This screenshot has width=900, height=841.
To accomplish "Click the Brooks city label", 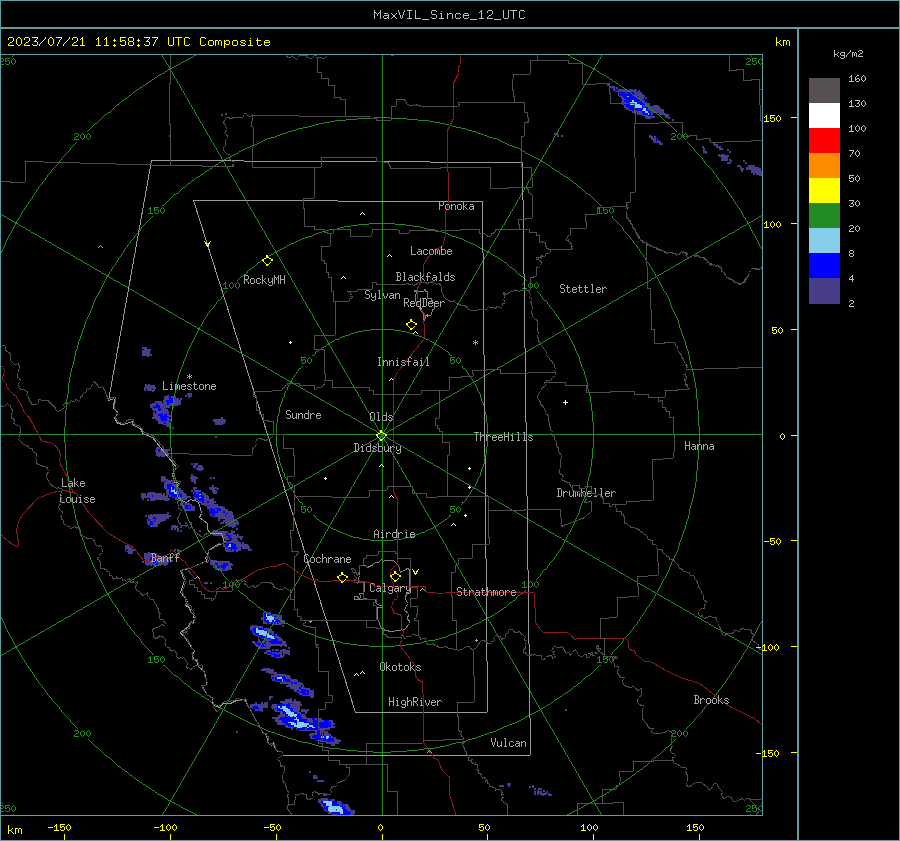I will tap(711, 700).
